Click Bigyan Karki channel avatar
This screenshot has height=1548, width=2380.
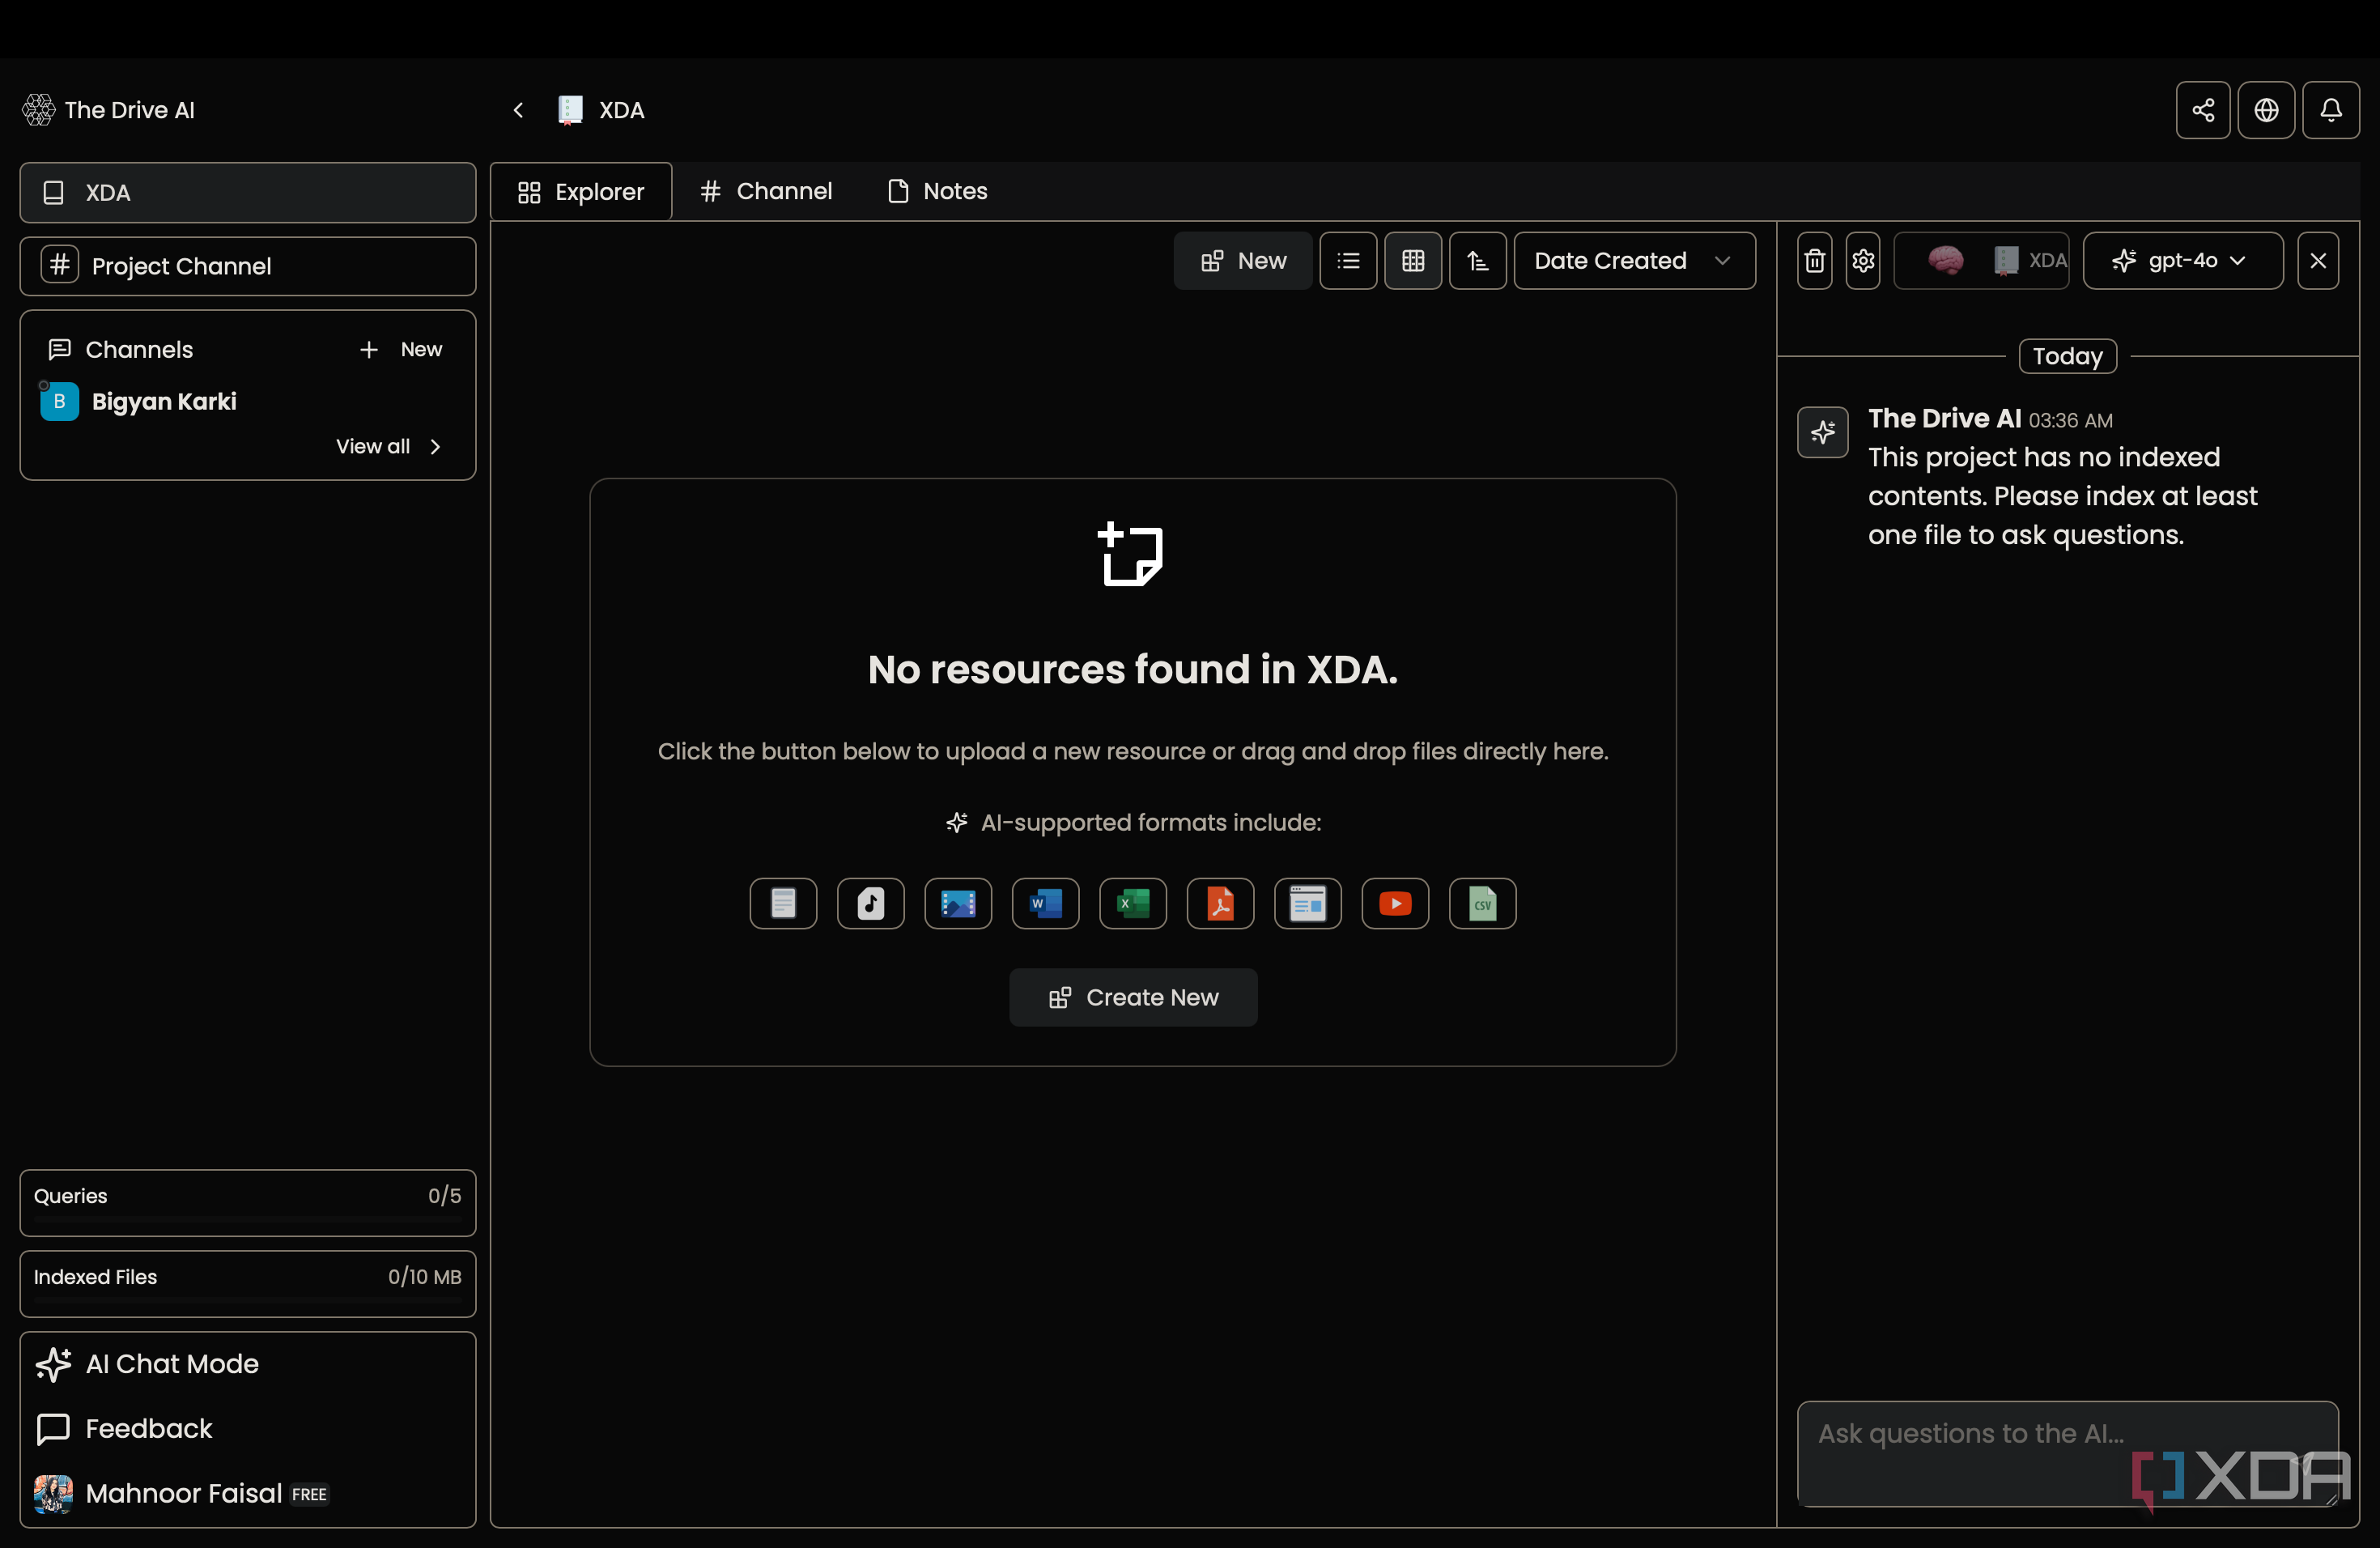pos(59,402)
